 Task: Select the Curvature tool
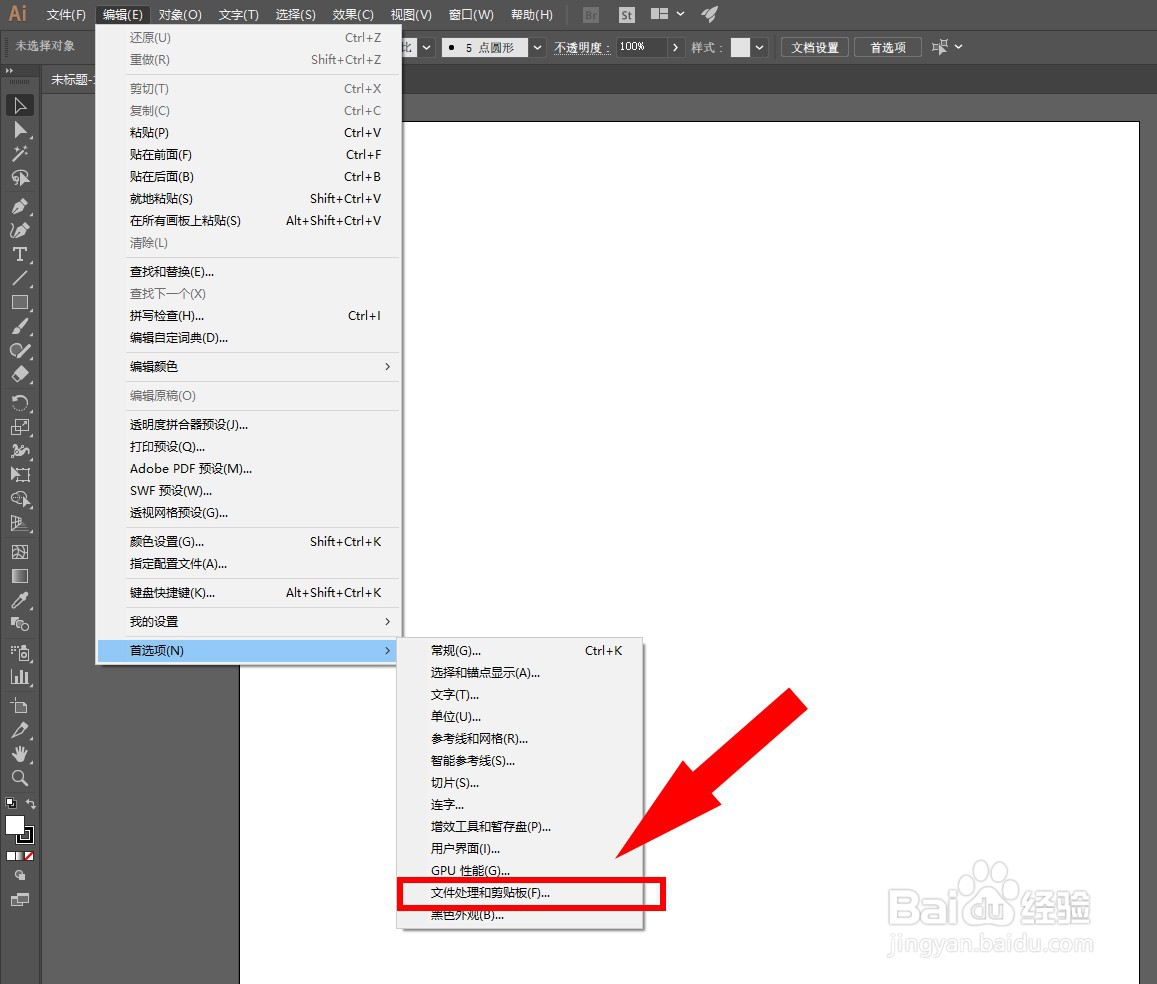pyautogui.click(x=20, y=230)
